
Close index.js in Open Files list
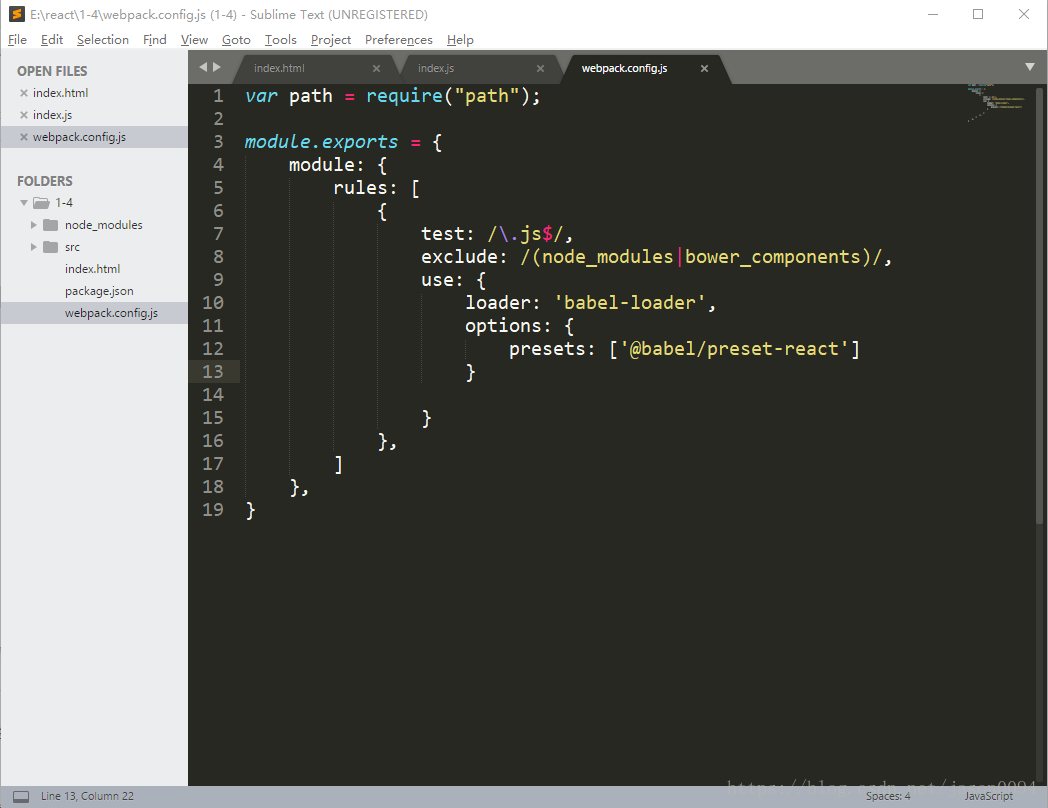tap(24, 115)
